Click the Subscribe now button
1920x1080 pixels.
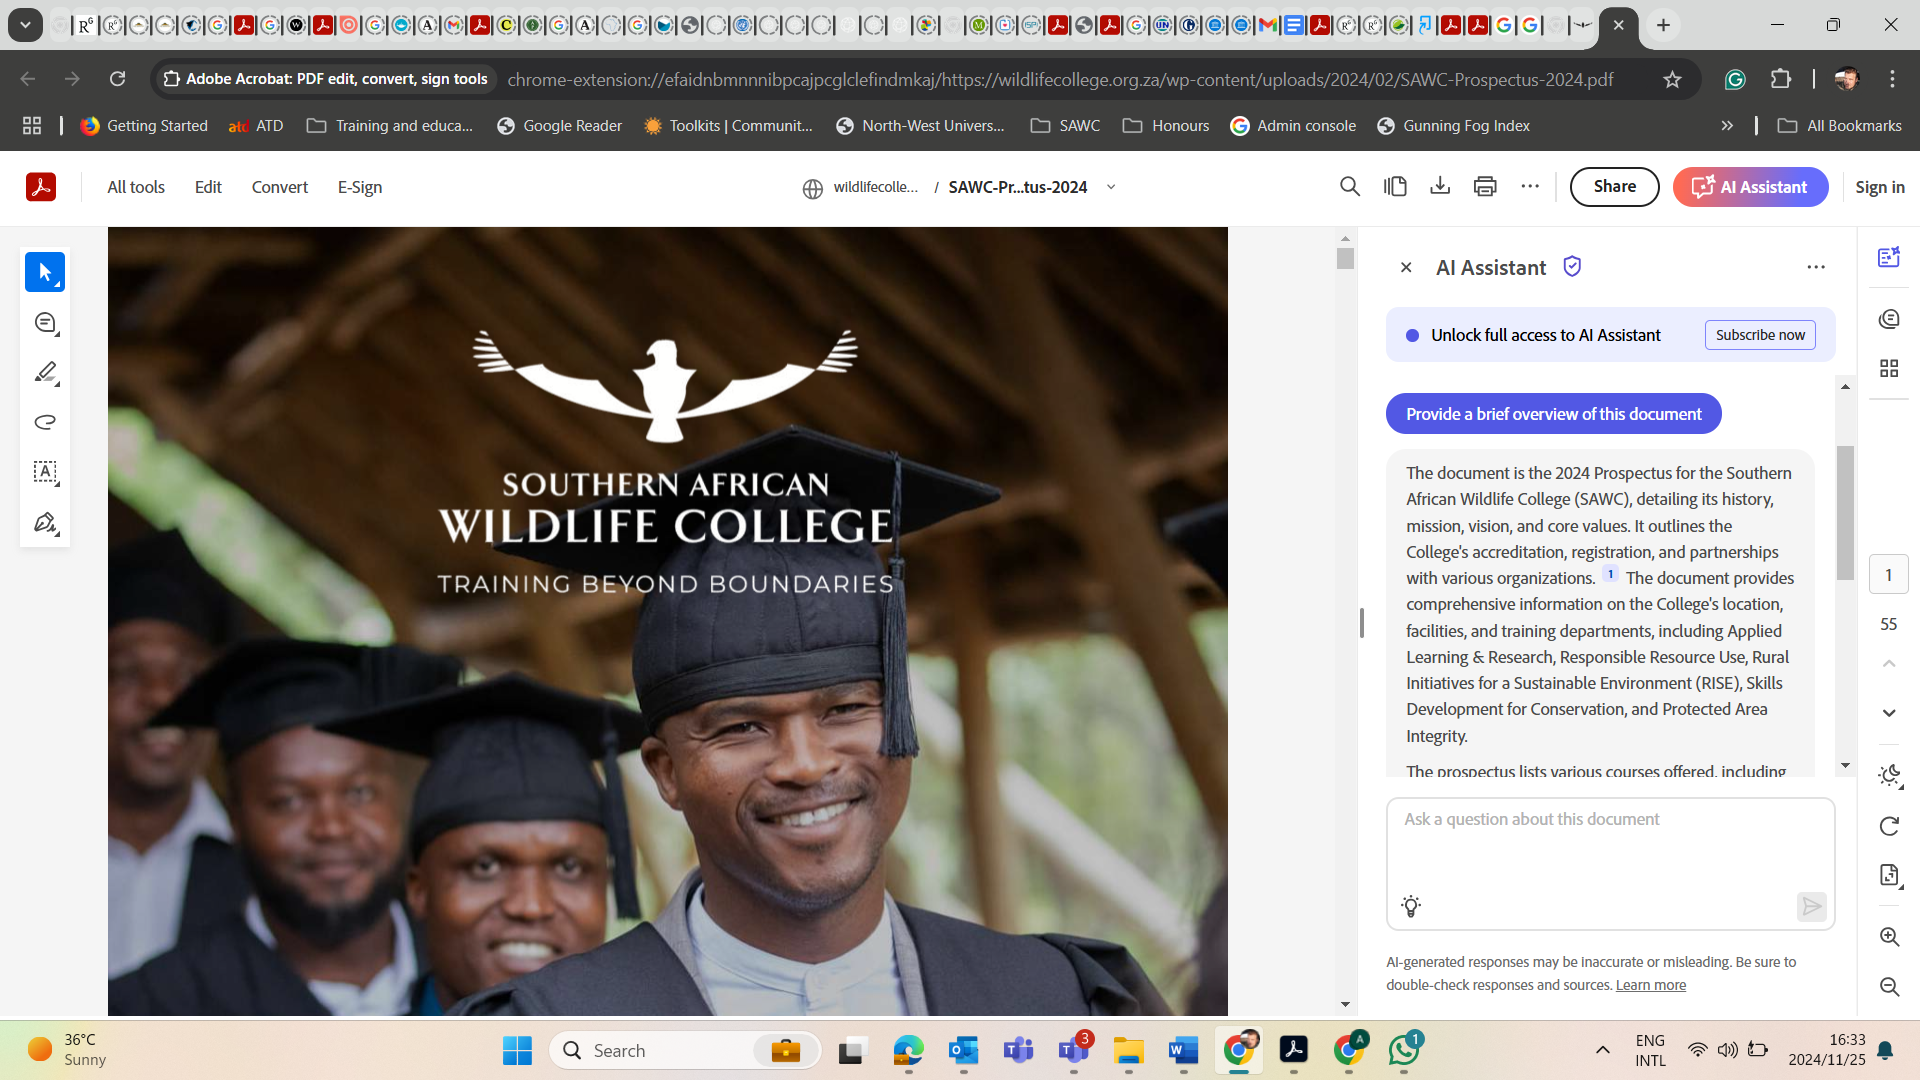(x=1760, y=335)
